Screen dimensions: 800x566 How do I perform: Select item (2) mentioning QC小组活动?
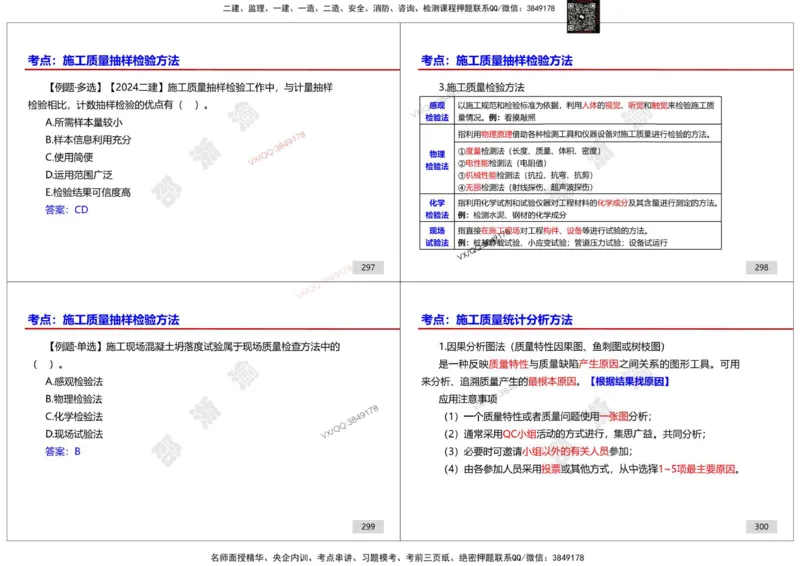(x=575, y=434)
